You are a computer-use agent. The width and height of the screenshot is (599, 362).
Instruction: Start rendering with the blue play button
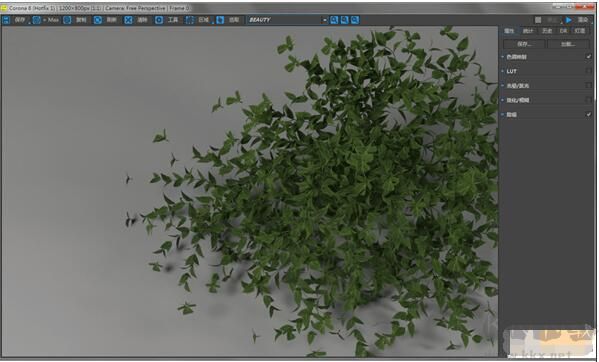569,20
